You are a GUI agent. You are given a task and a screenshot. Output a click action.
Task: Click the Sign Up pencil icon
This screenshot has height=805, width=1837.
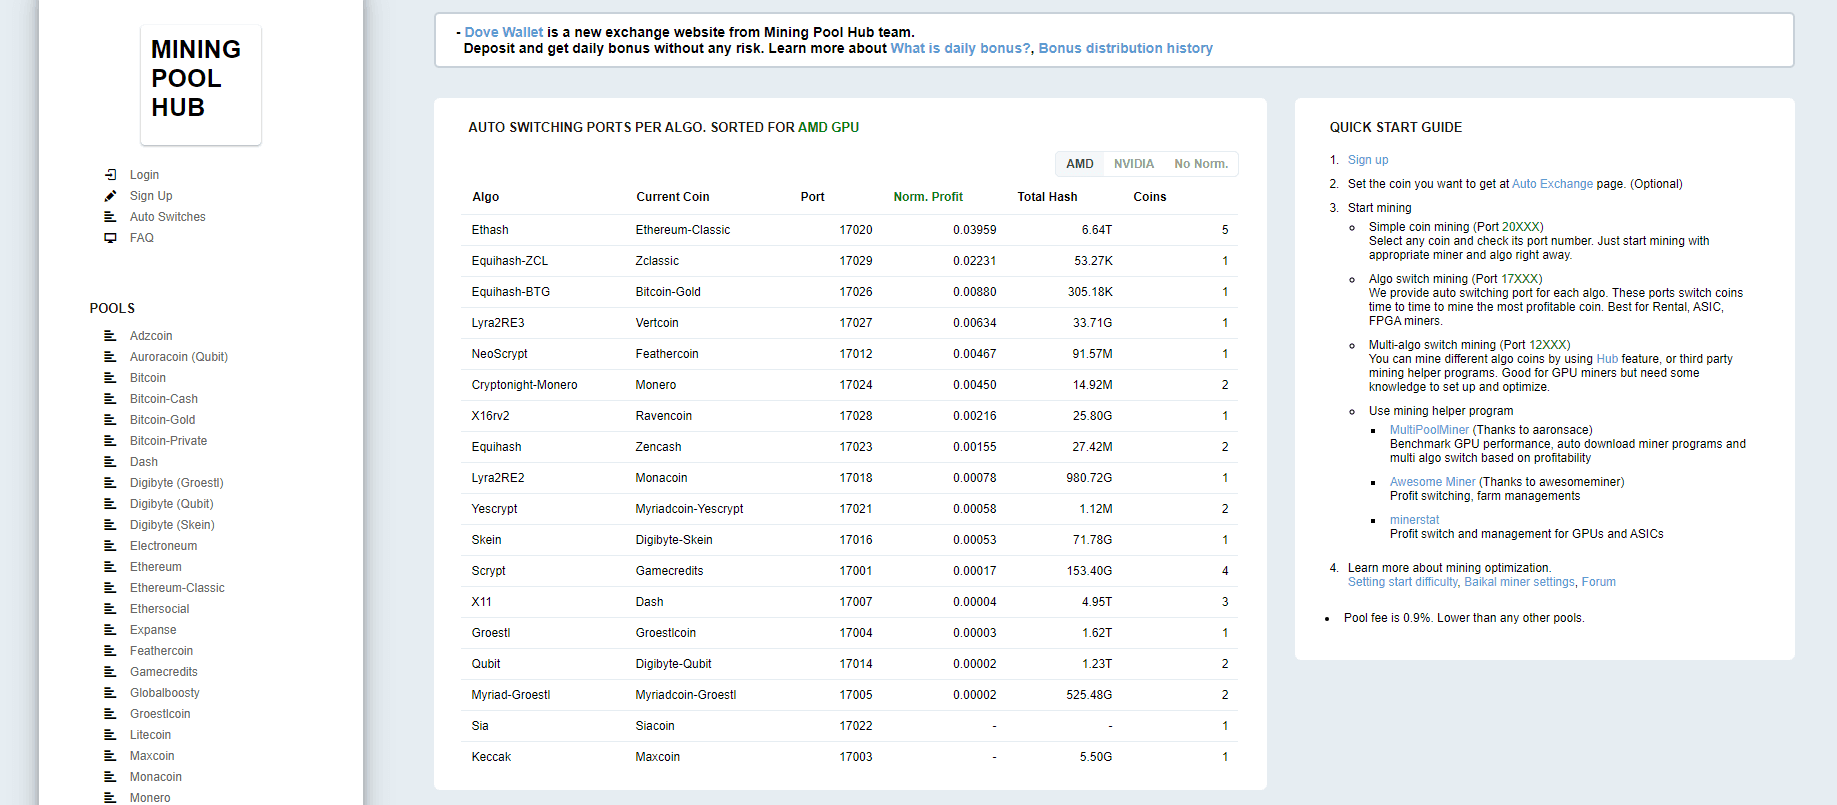pos(110,196)
